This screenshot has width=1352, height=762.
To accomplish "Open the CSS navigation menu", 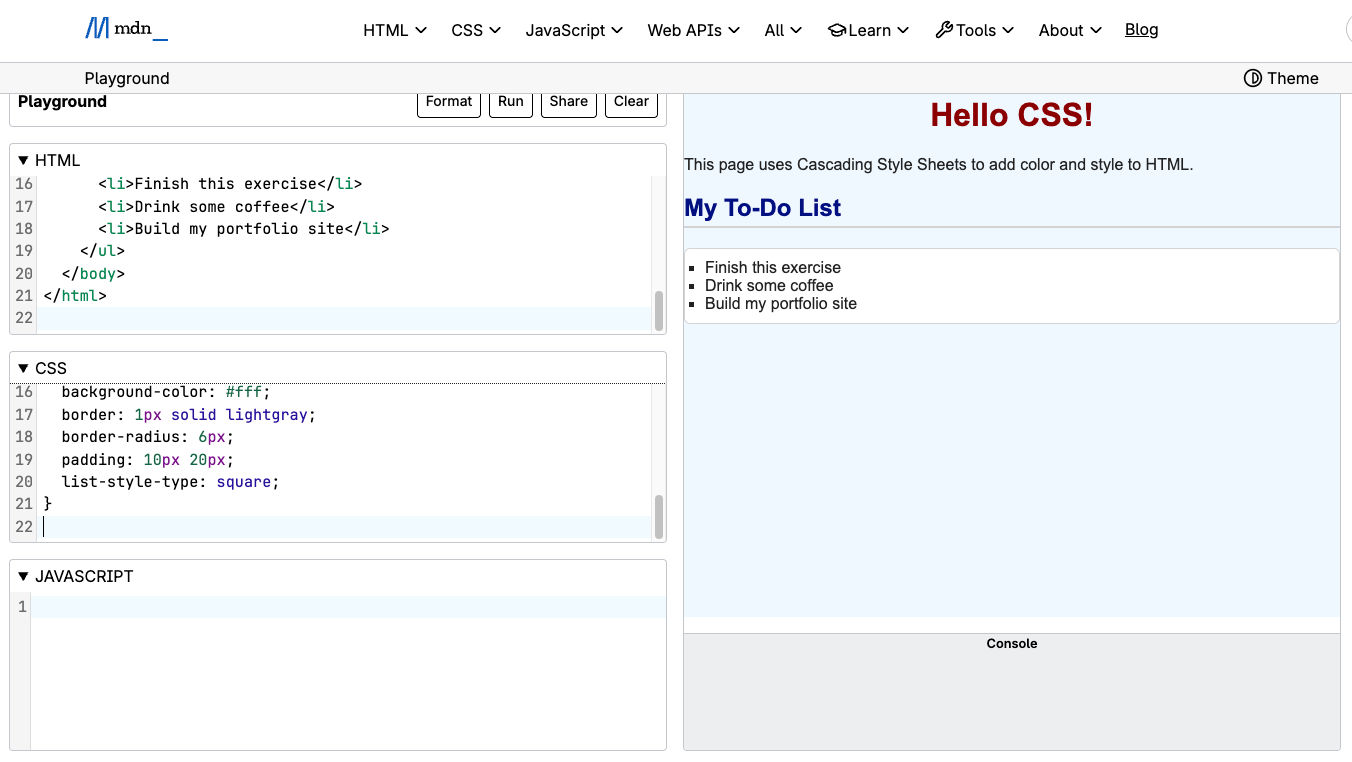I will point(476,30).
